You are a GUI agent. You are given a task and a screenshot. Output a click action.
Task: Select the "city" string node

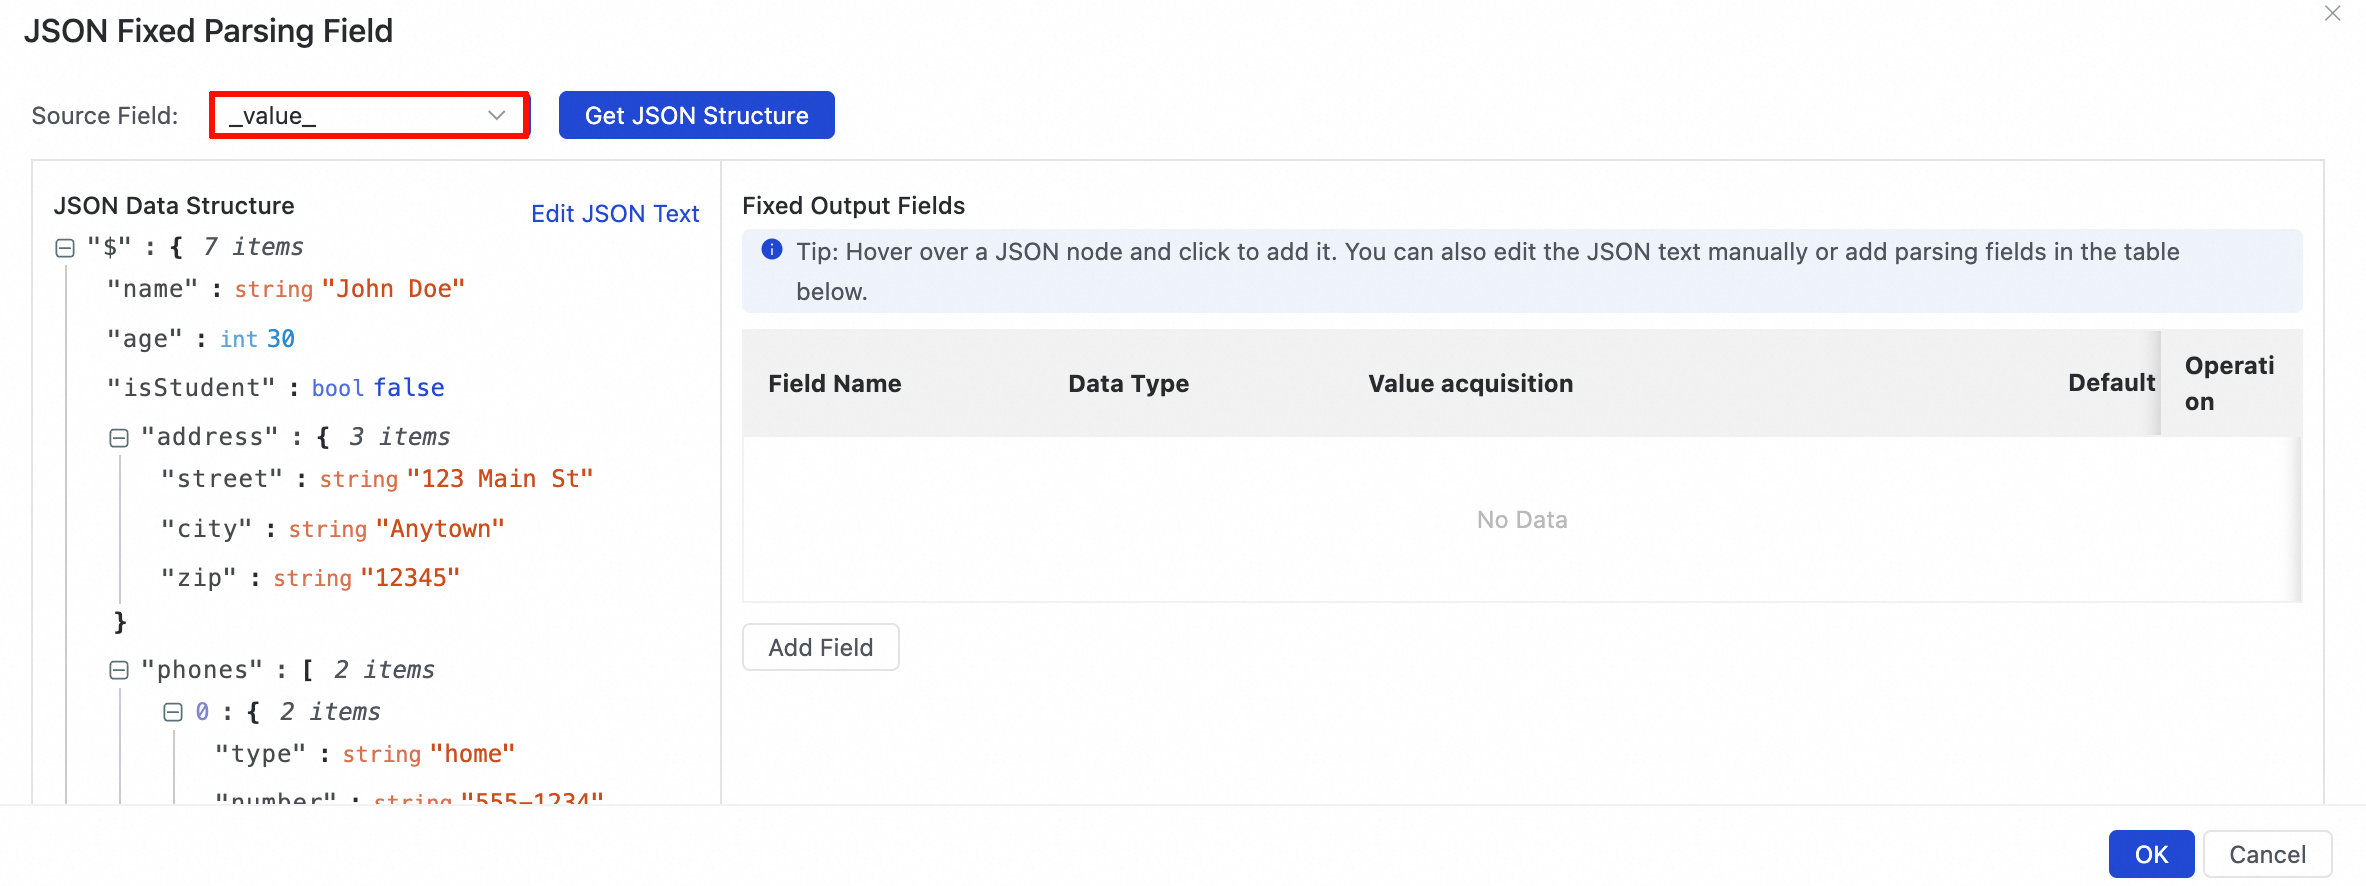pos(207,530)
